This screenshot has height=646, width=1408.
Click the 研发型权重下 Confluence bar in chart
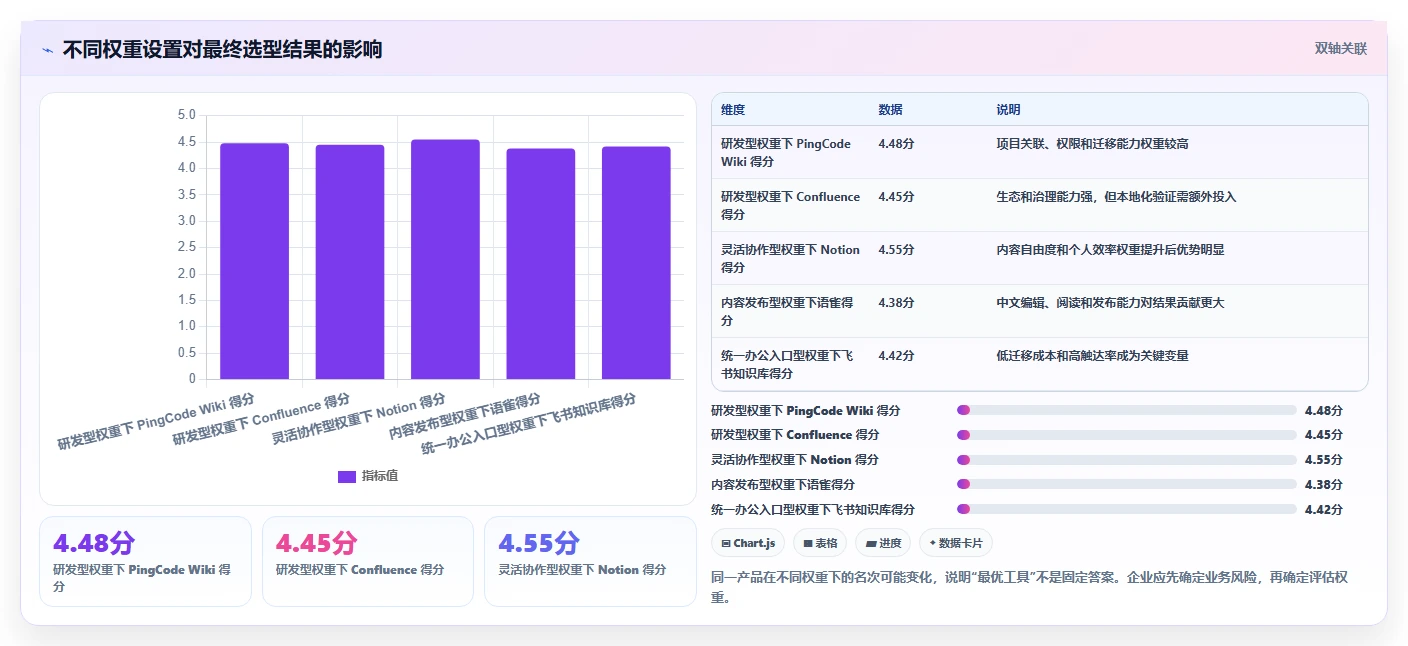pos(350,262)
